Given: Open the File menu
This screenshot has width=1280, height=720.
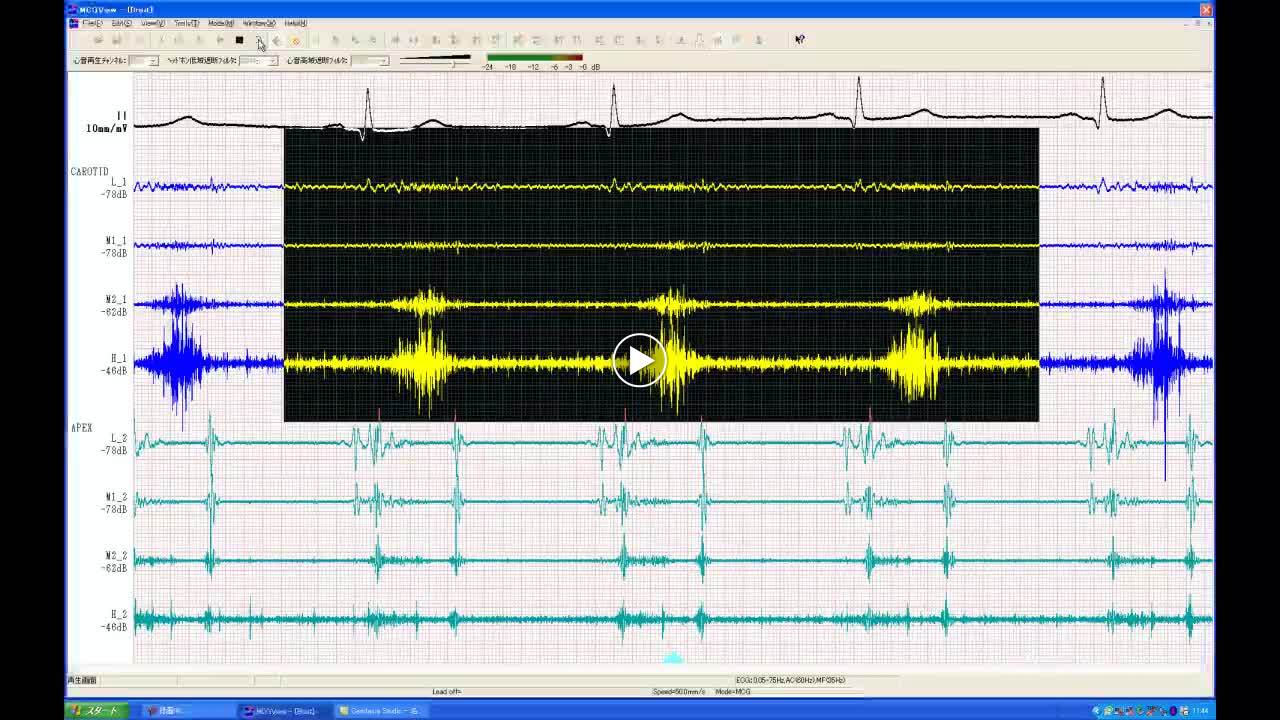Looking at the screenshot, I should 92,23.
